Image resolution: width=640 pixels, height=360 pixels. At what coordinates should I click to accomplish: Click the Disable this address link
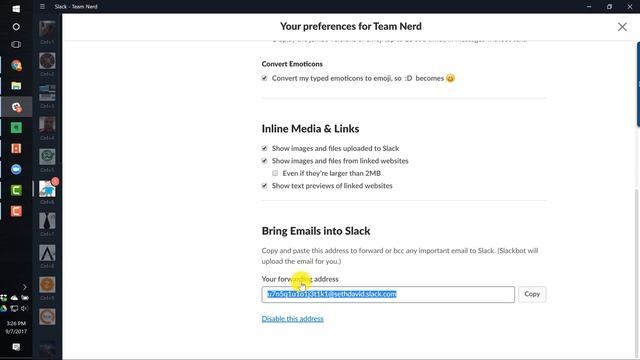pyautogui.click(x=293, y=319)
